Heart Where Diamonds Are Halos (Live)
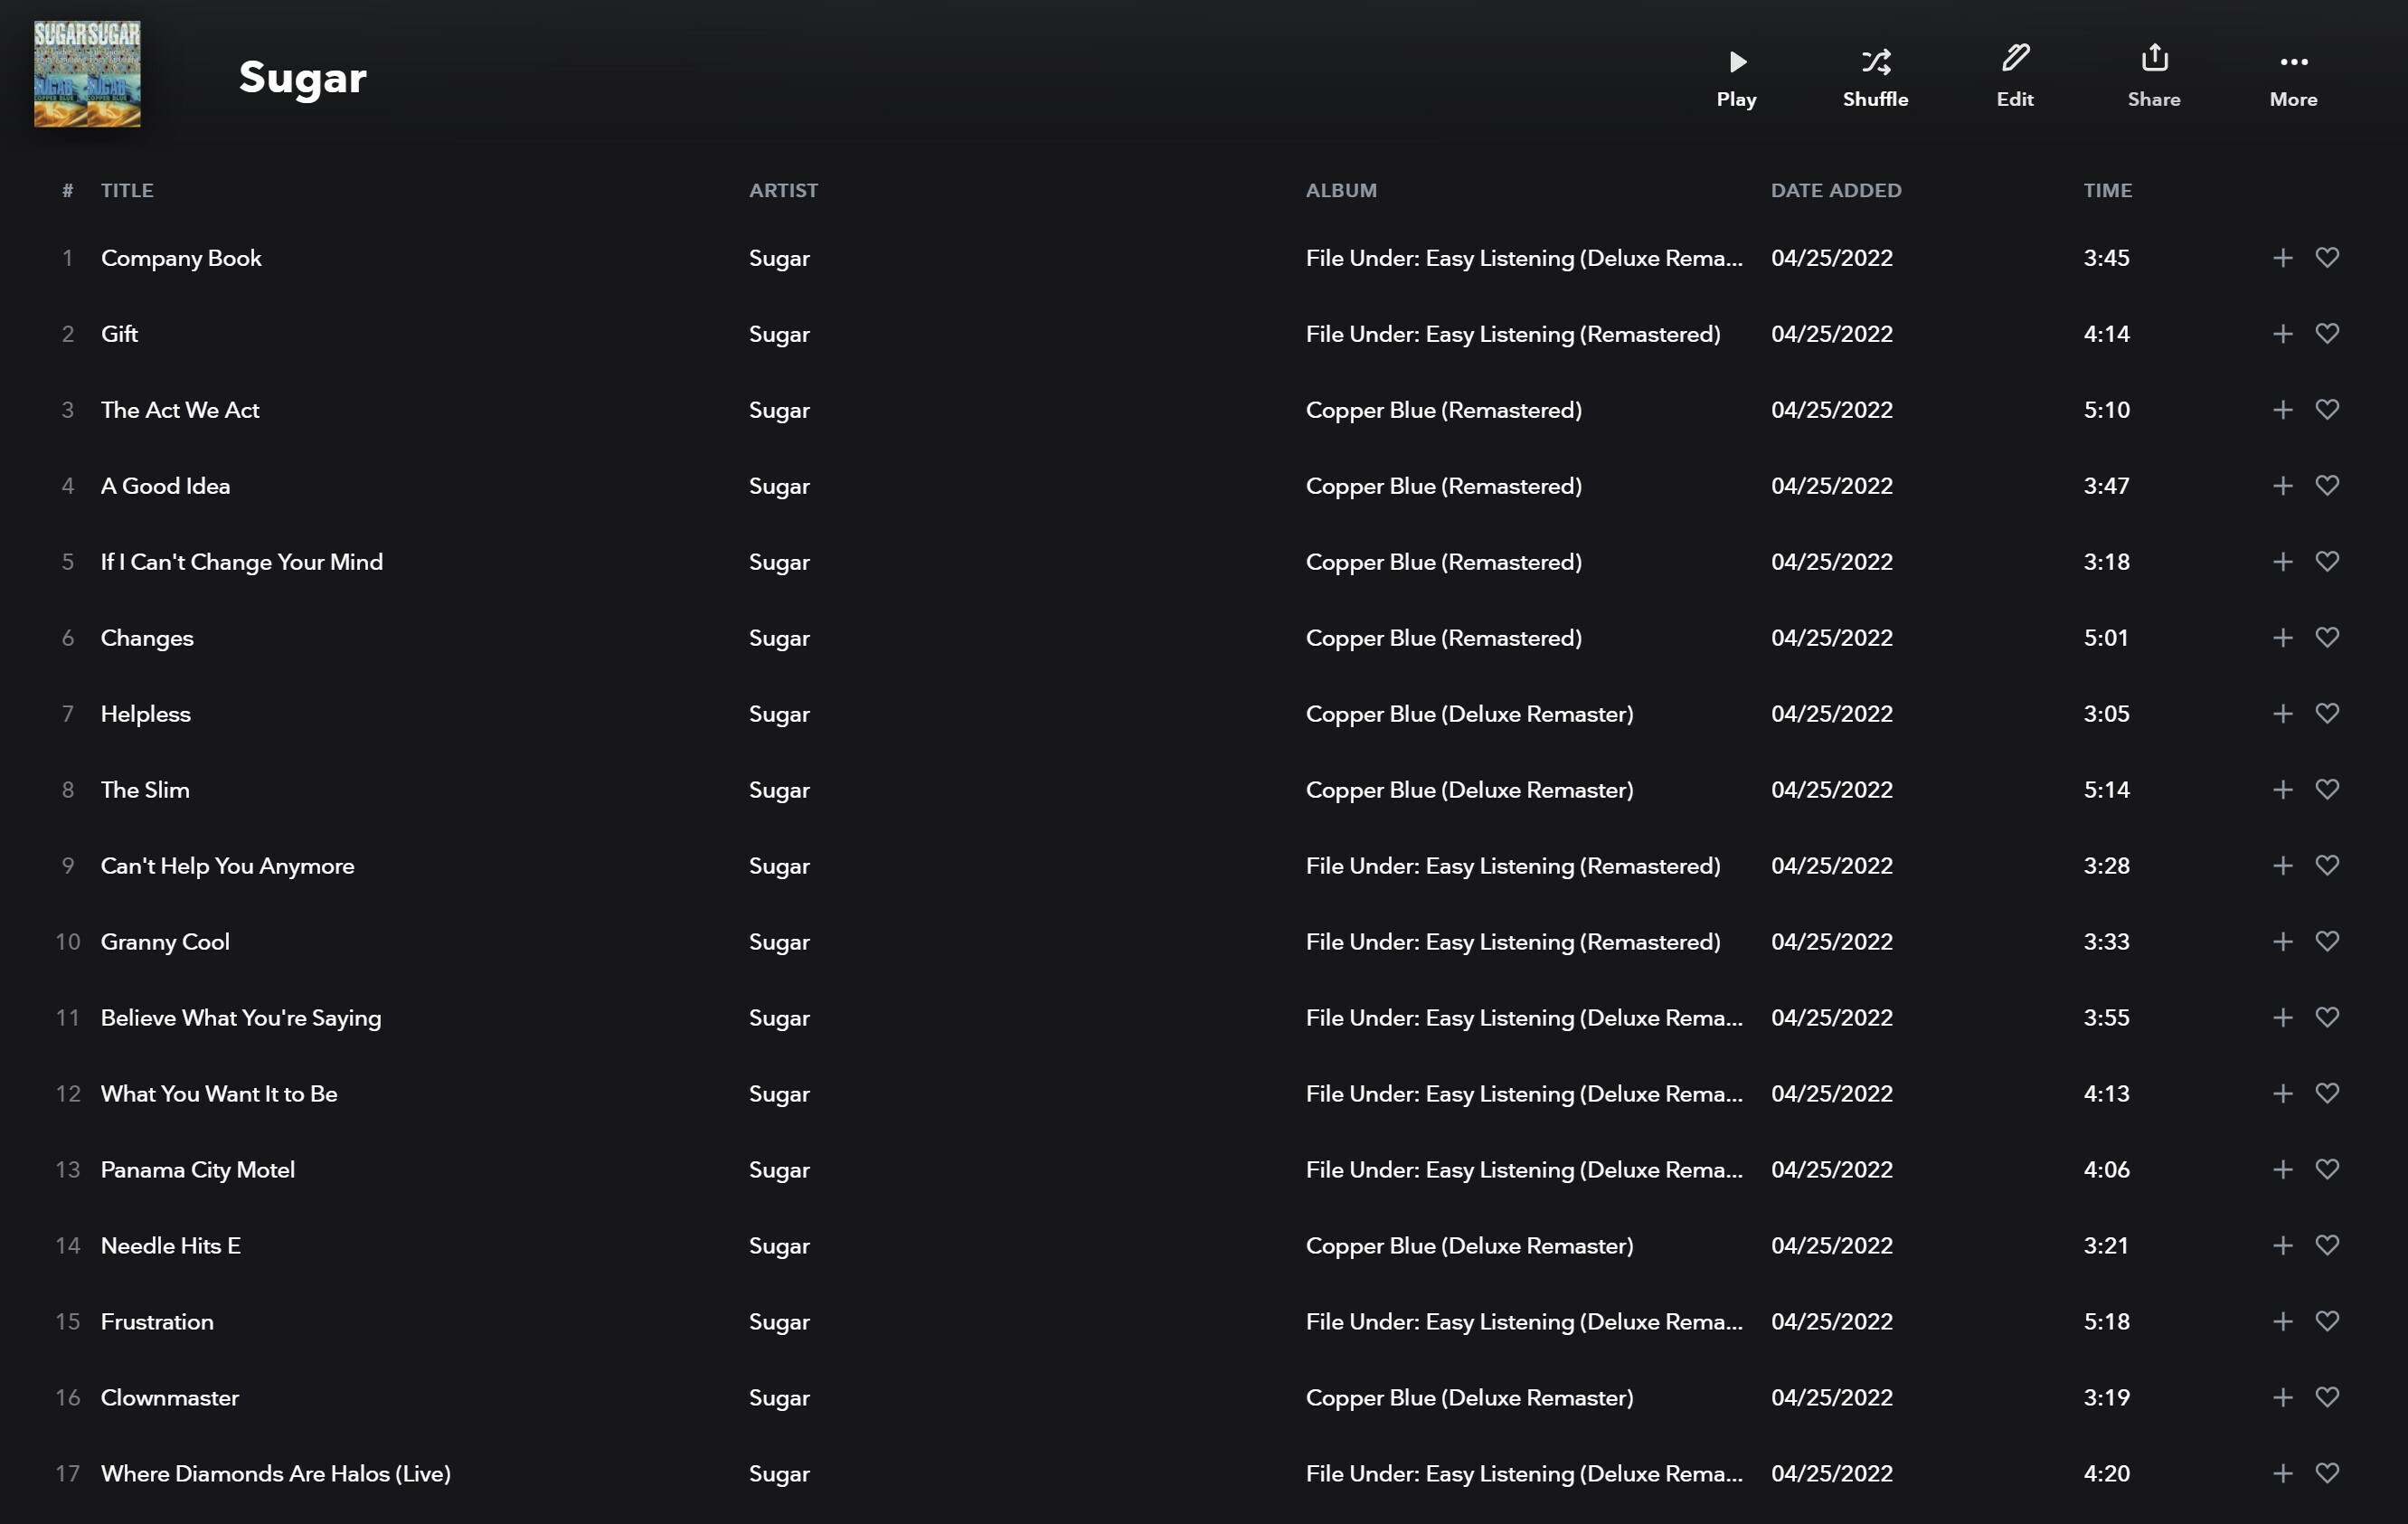 (2327, 1474)
